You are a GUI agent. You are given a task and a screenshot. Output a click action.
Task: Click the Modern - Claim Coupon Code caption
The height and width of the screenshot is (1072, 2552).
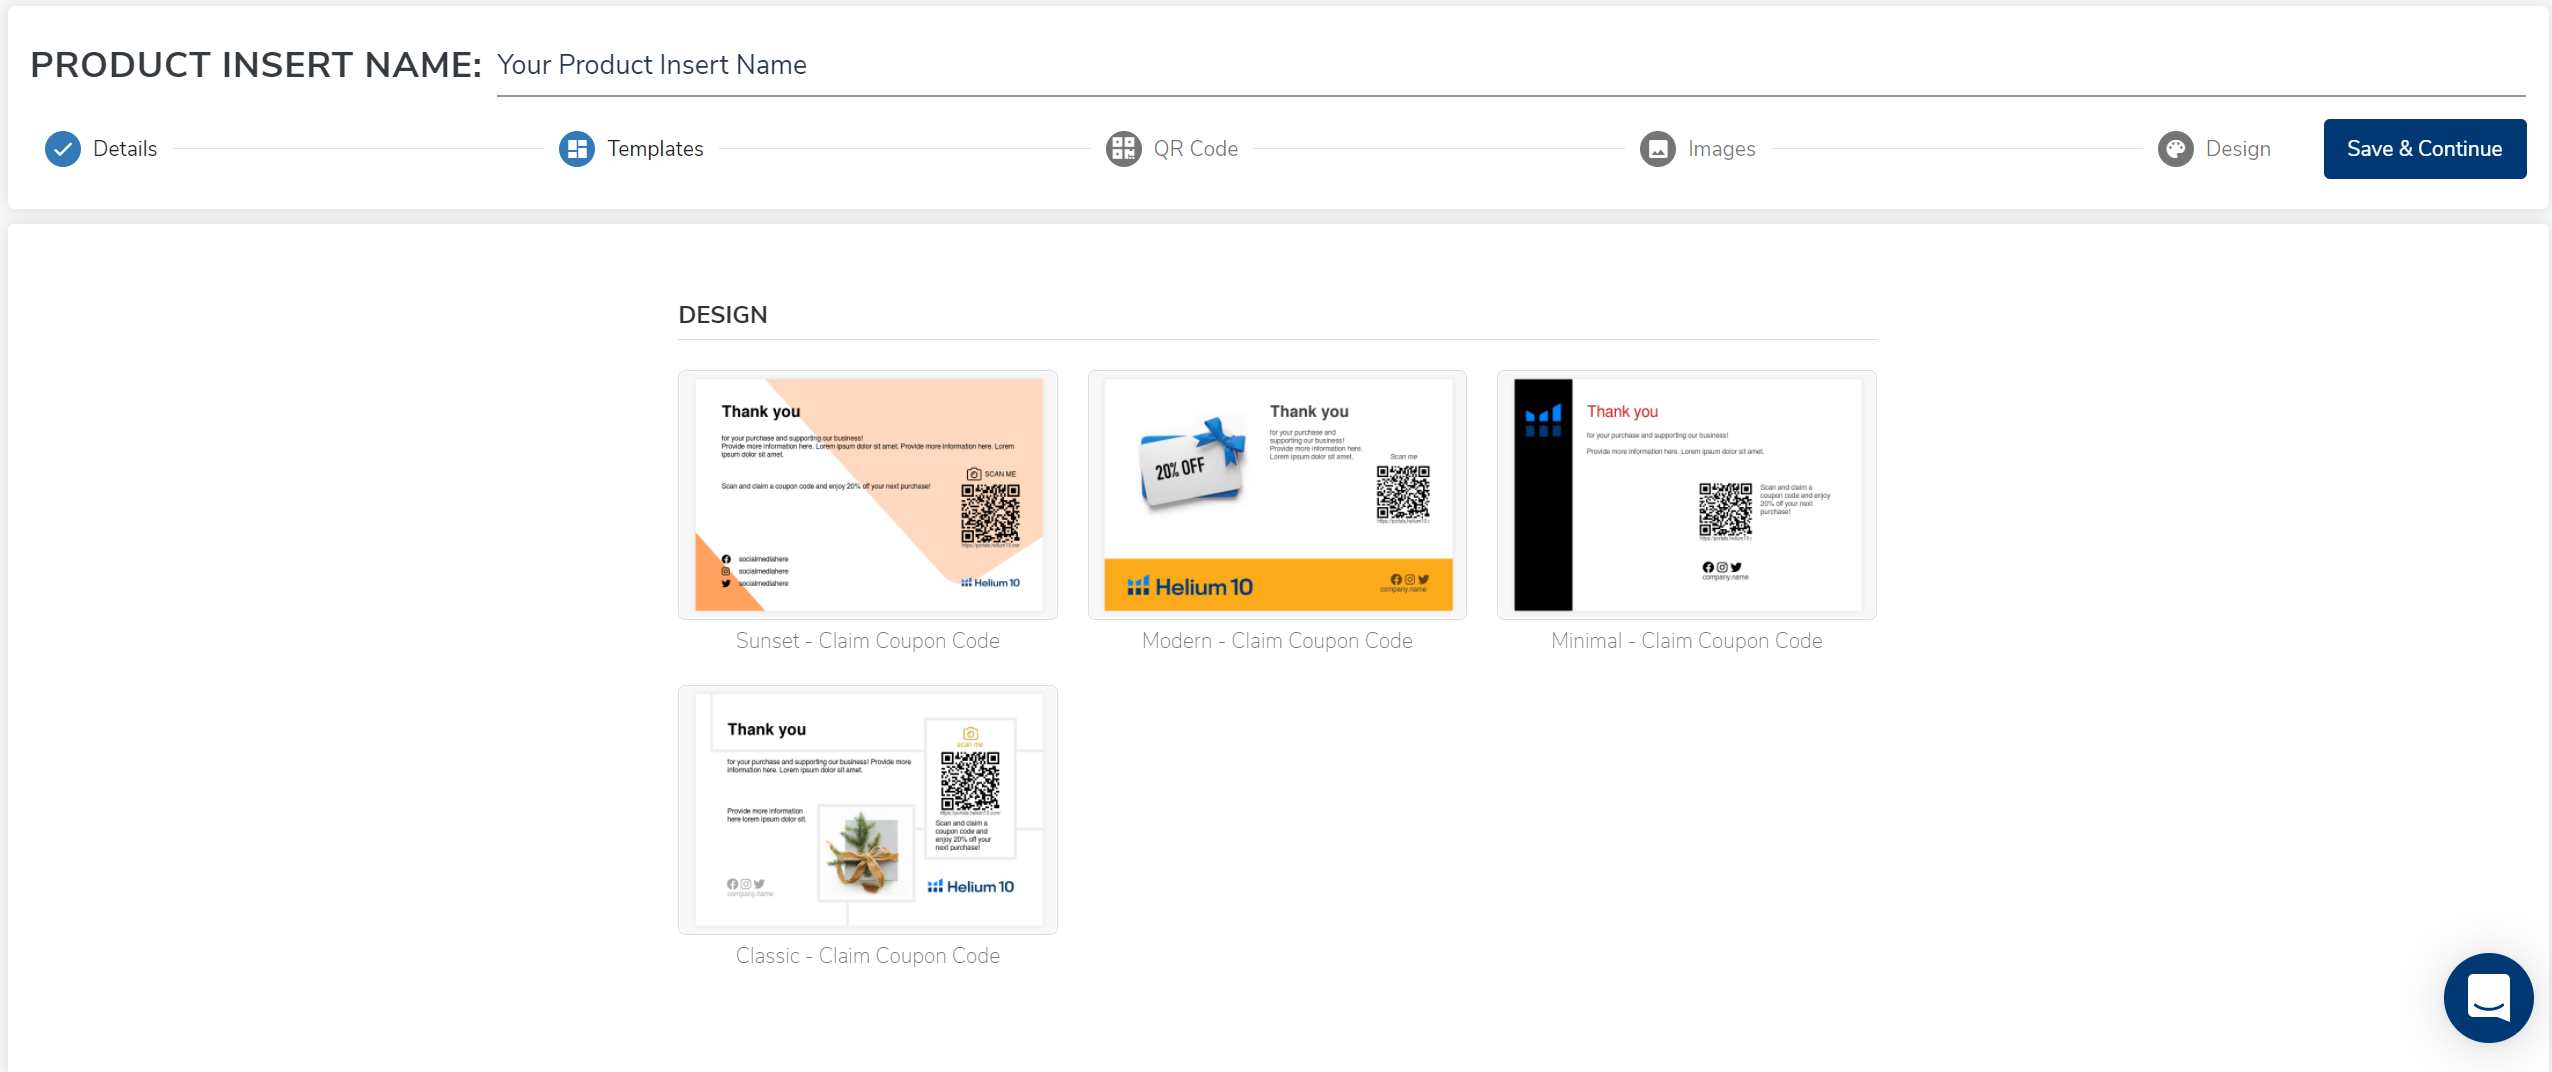click(1277, 641)
